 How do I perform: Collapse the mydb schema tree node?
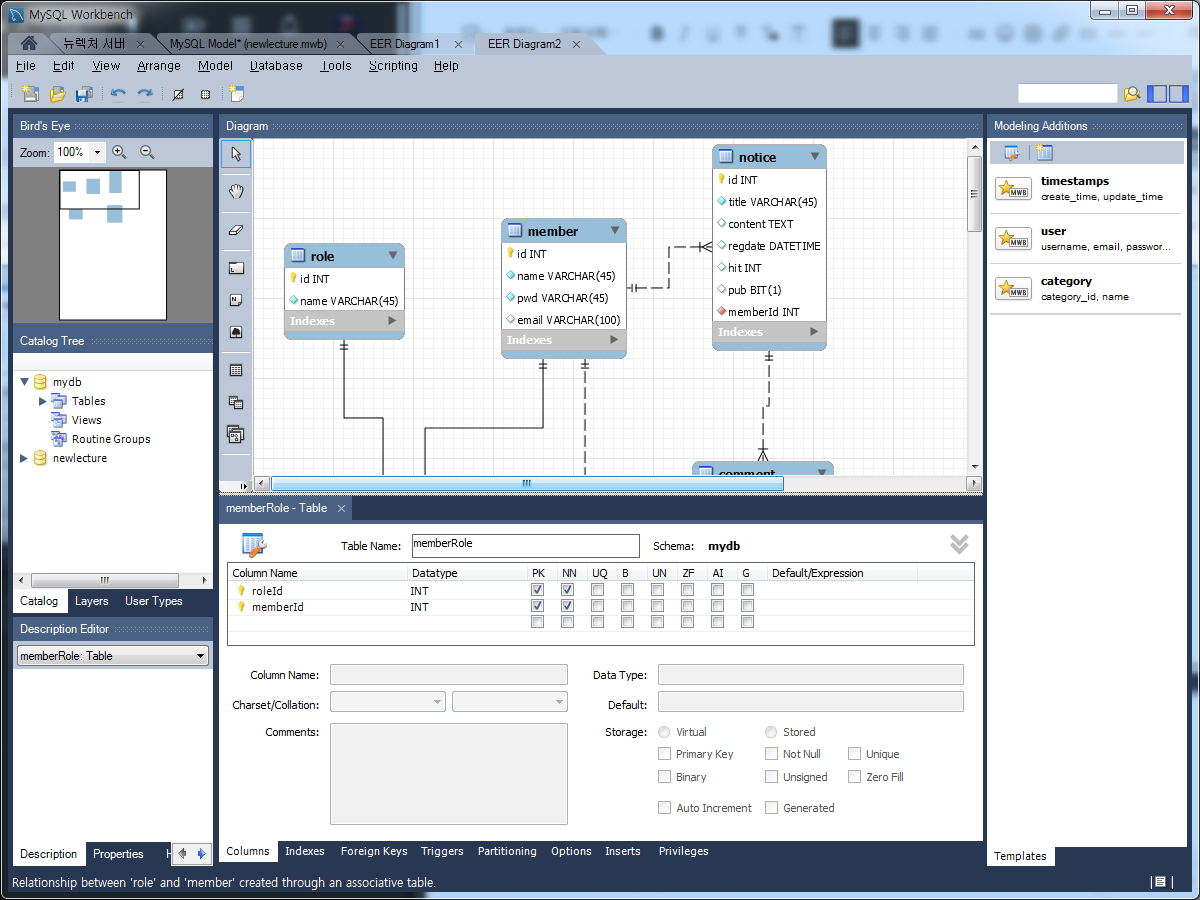(x=25, y=382)
